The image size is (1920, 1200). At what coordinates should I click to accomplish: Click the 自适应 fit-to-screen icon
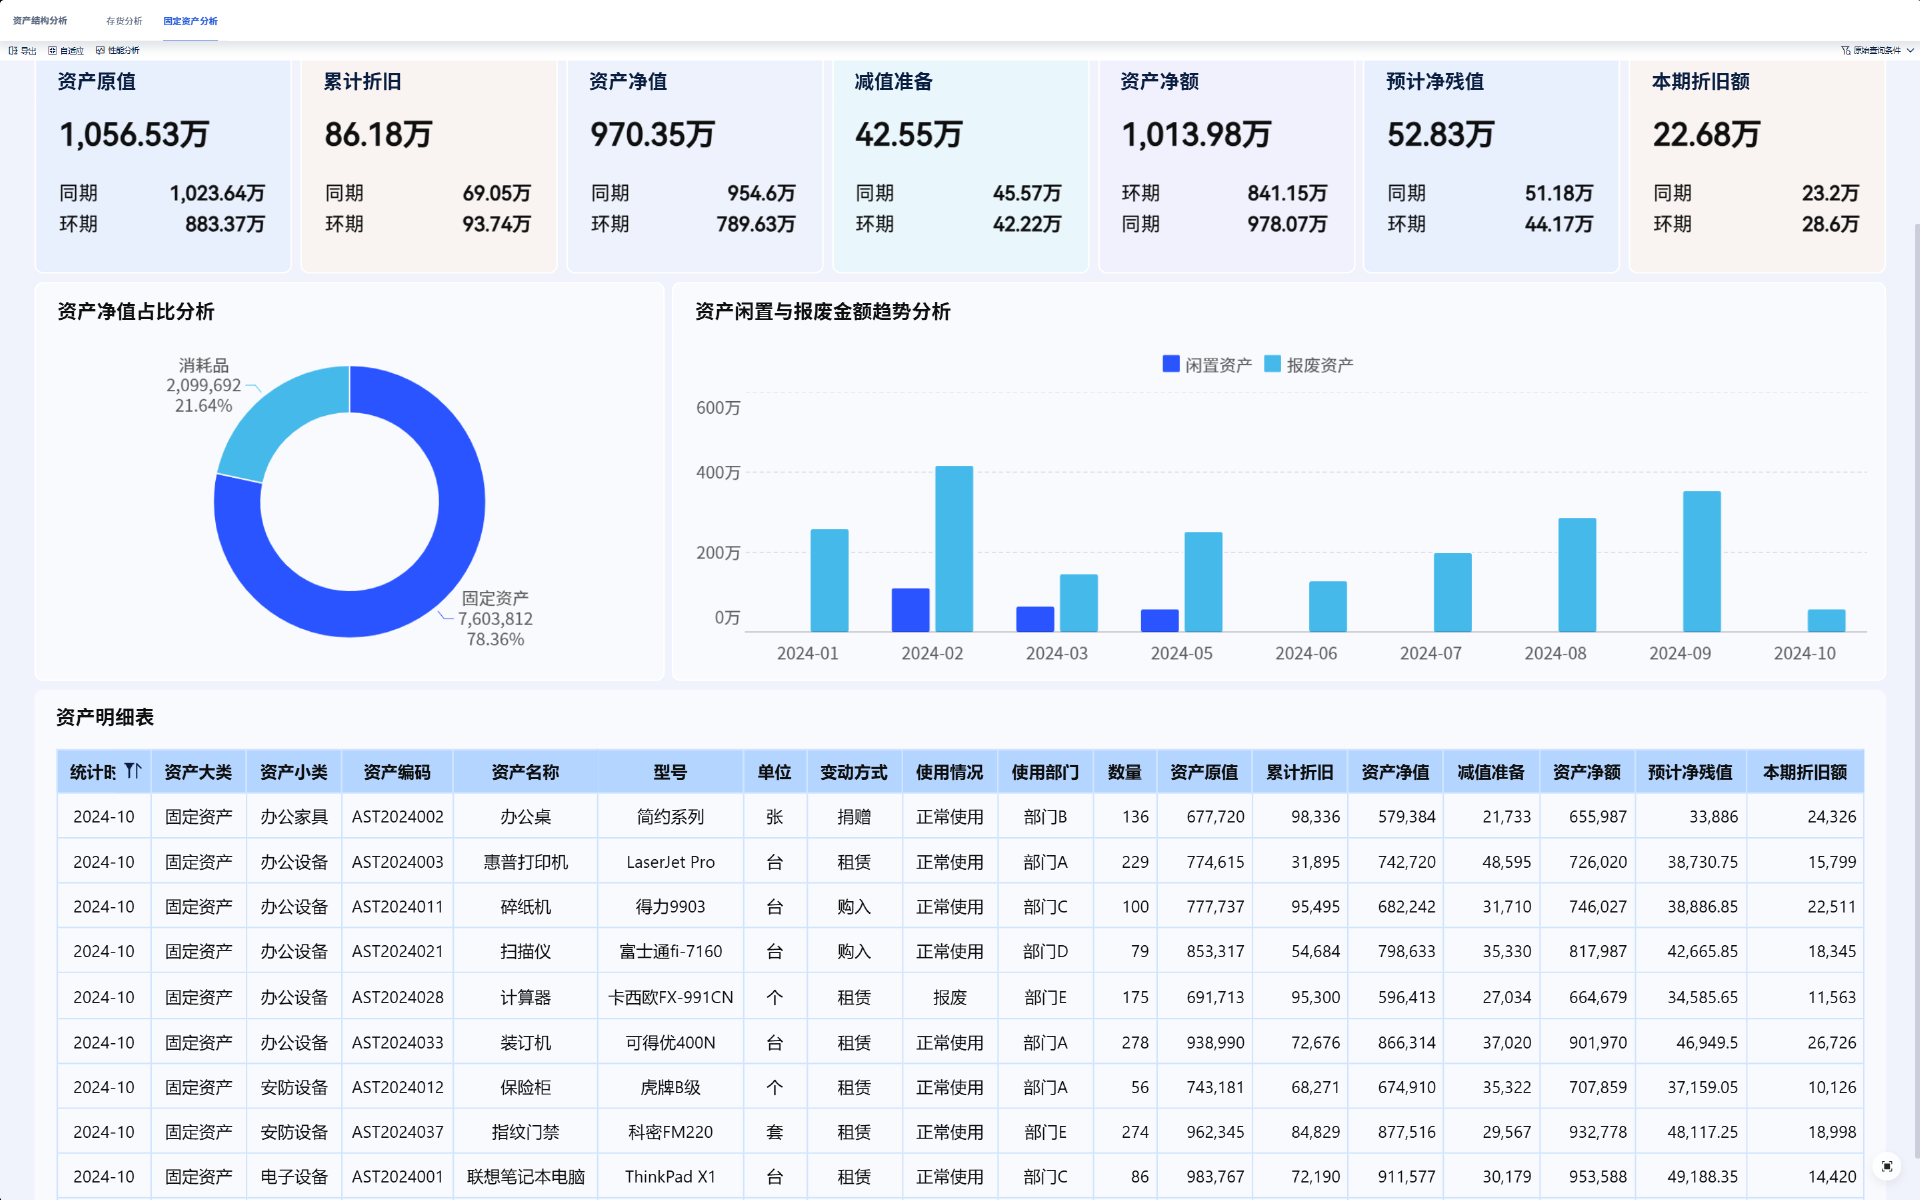click(53, 50)
